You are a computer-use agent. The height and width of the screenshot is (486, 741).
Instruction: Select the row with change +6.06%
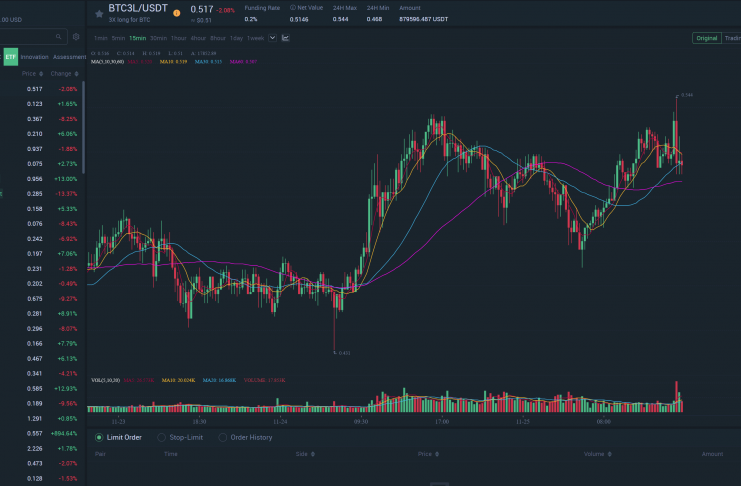tap(41, 134)
